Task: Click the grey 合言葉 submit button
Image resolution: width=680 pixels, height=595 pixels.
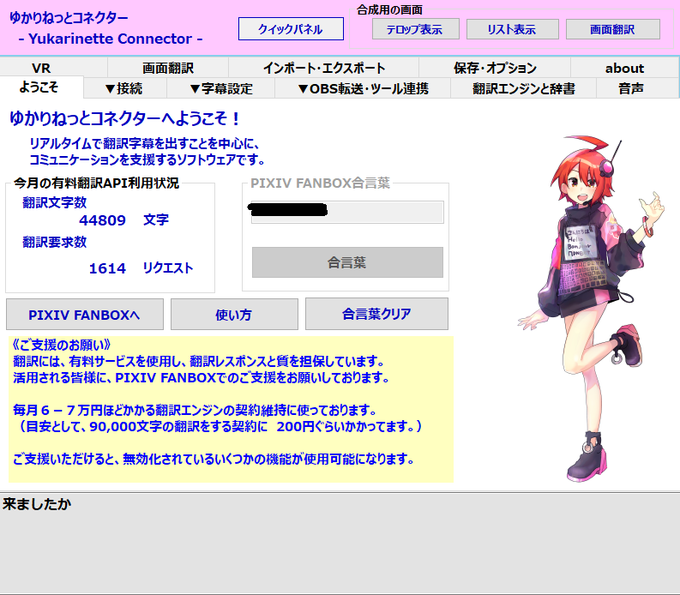Action: coord(347,262)
